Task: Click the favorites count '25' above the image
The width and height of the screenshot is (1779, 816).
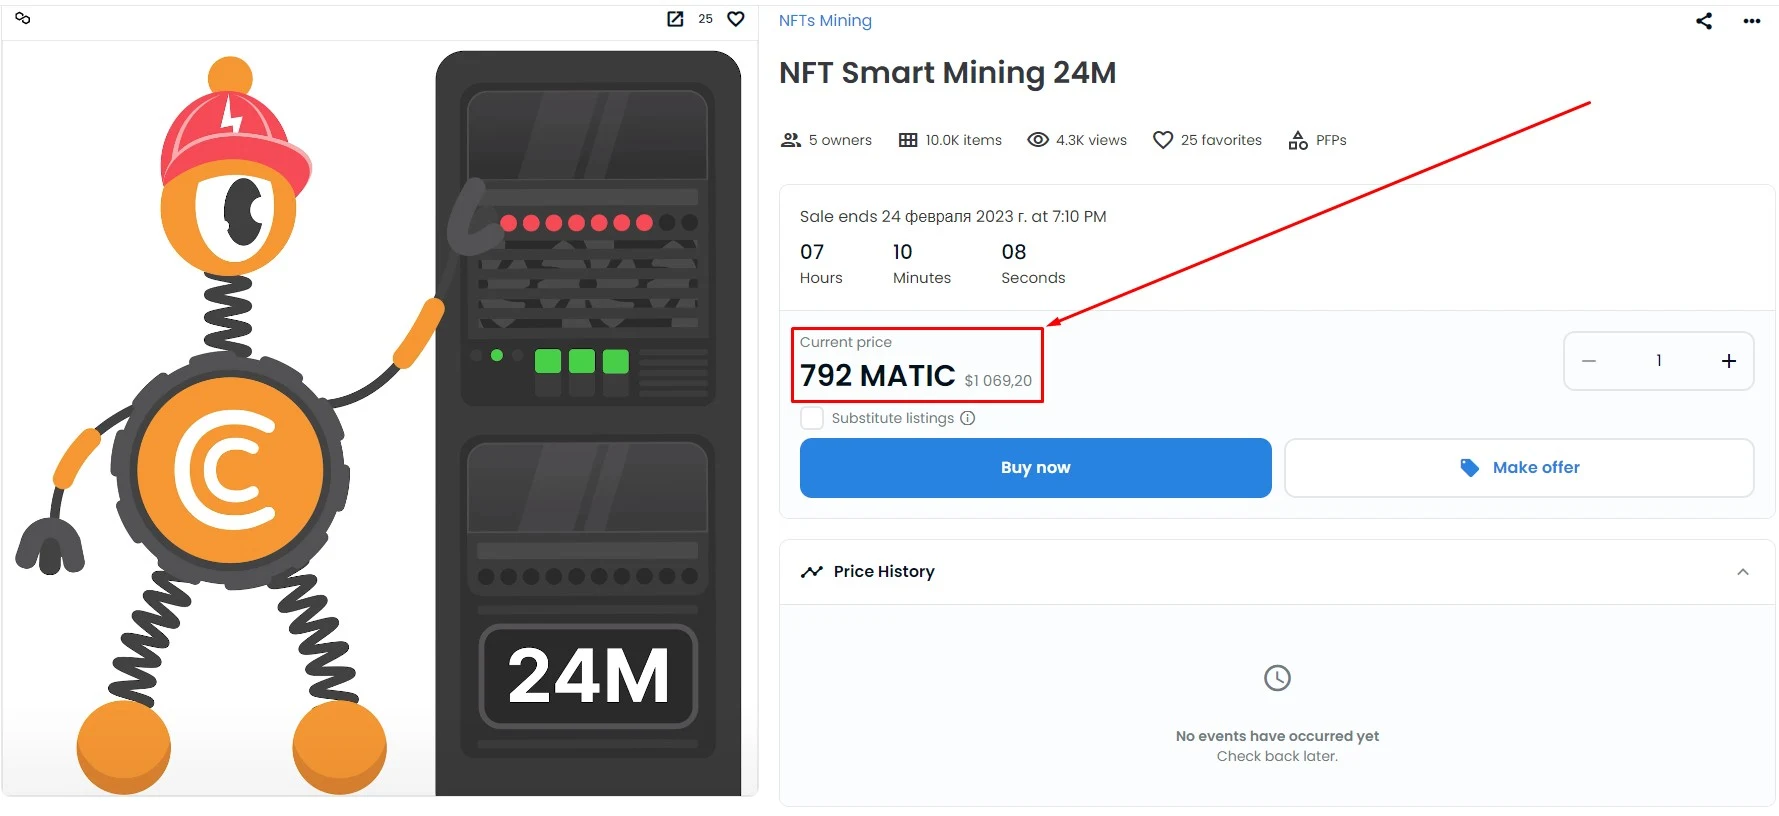Action: 705,19
